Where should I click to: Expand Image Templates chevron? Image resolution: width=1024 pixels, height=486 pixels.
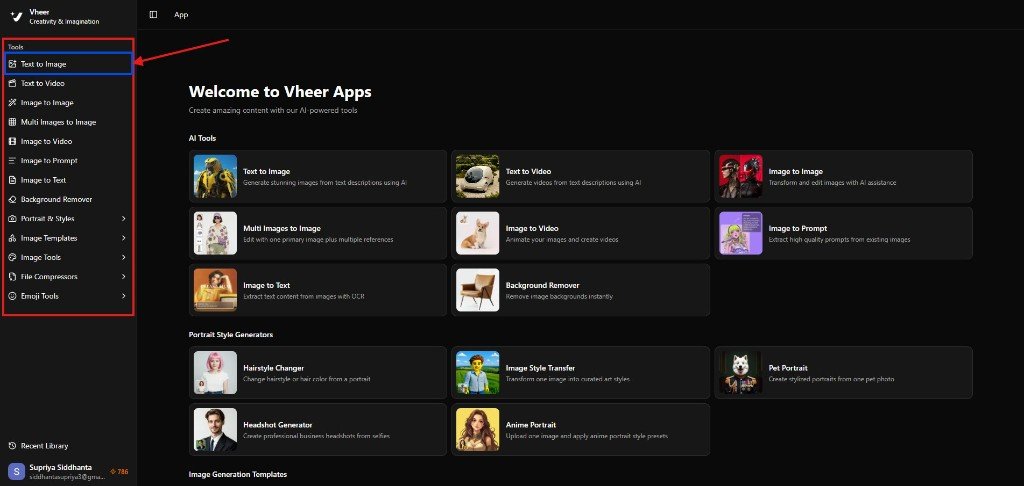pyautogui.click(x=123, y=238)
